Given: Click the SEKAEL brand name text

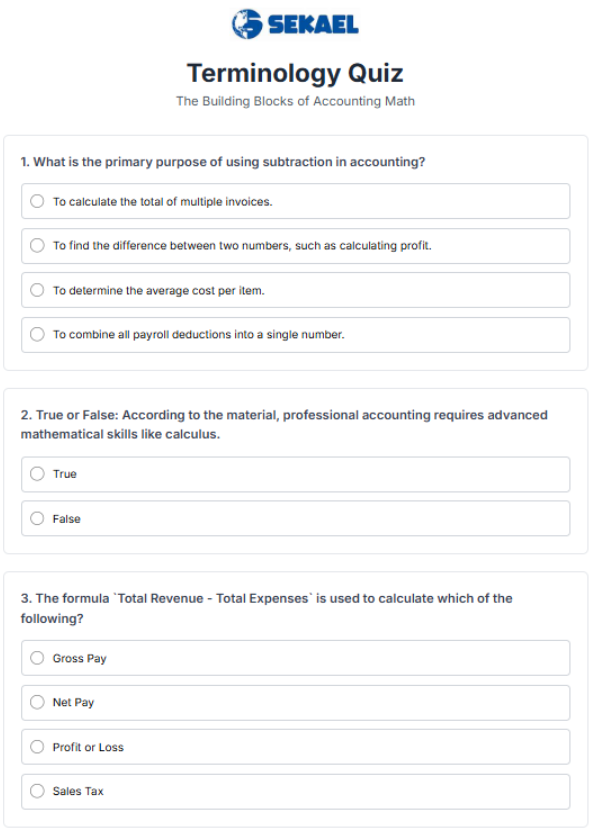Looking at the screenshot, I should 313,25.
